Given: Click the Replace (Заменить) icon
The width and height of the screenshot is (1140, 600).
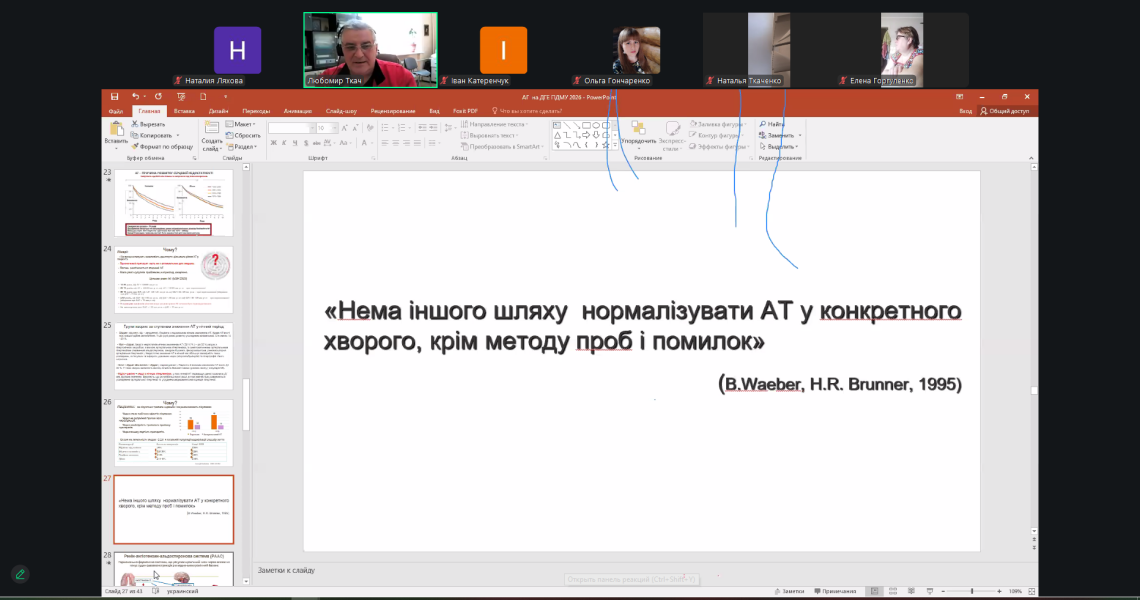Looking at the screenshot, I should (778, 134).
